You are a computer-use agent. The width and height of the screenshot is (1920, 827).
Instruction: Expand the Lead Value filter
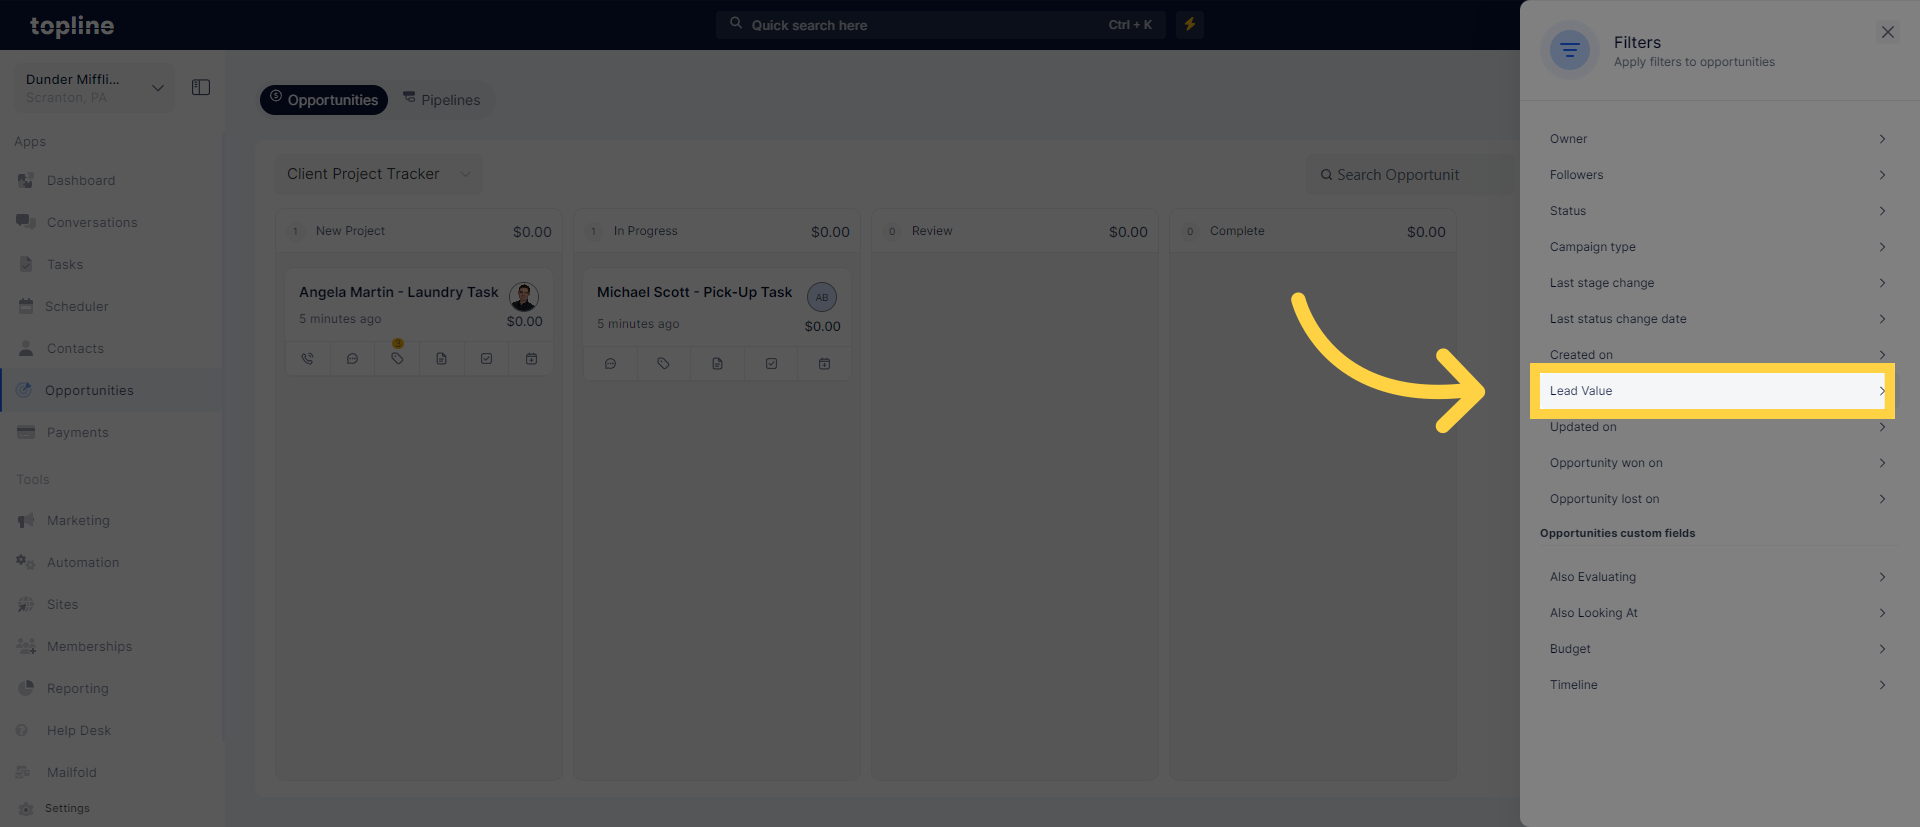(1717, 391)
